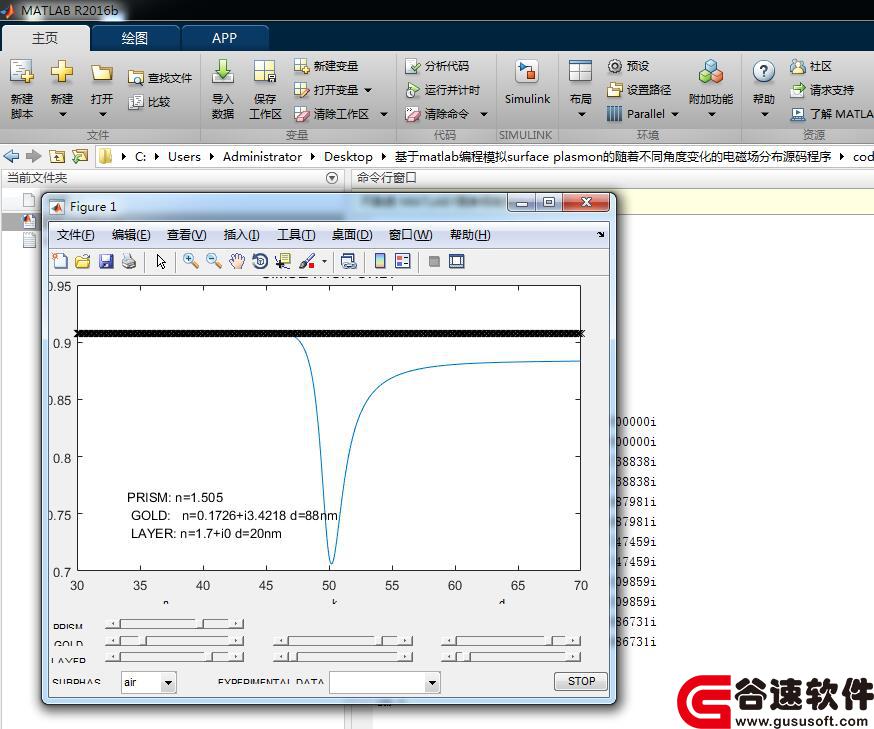Open the Edit (编辑) menu in Figure 1
The image size is (874, 729).
131,235
